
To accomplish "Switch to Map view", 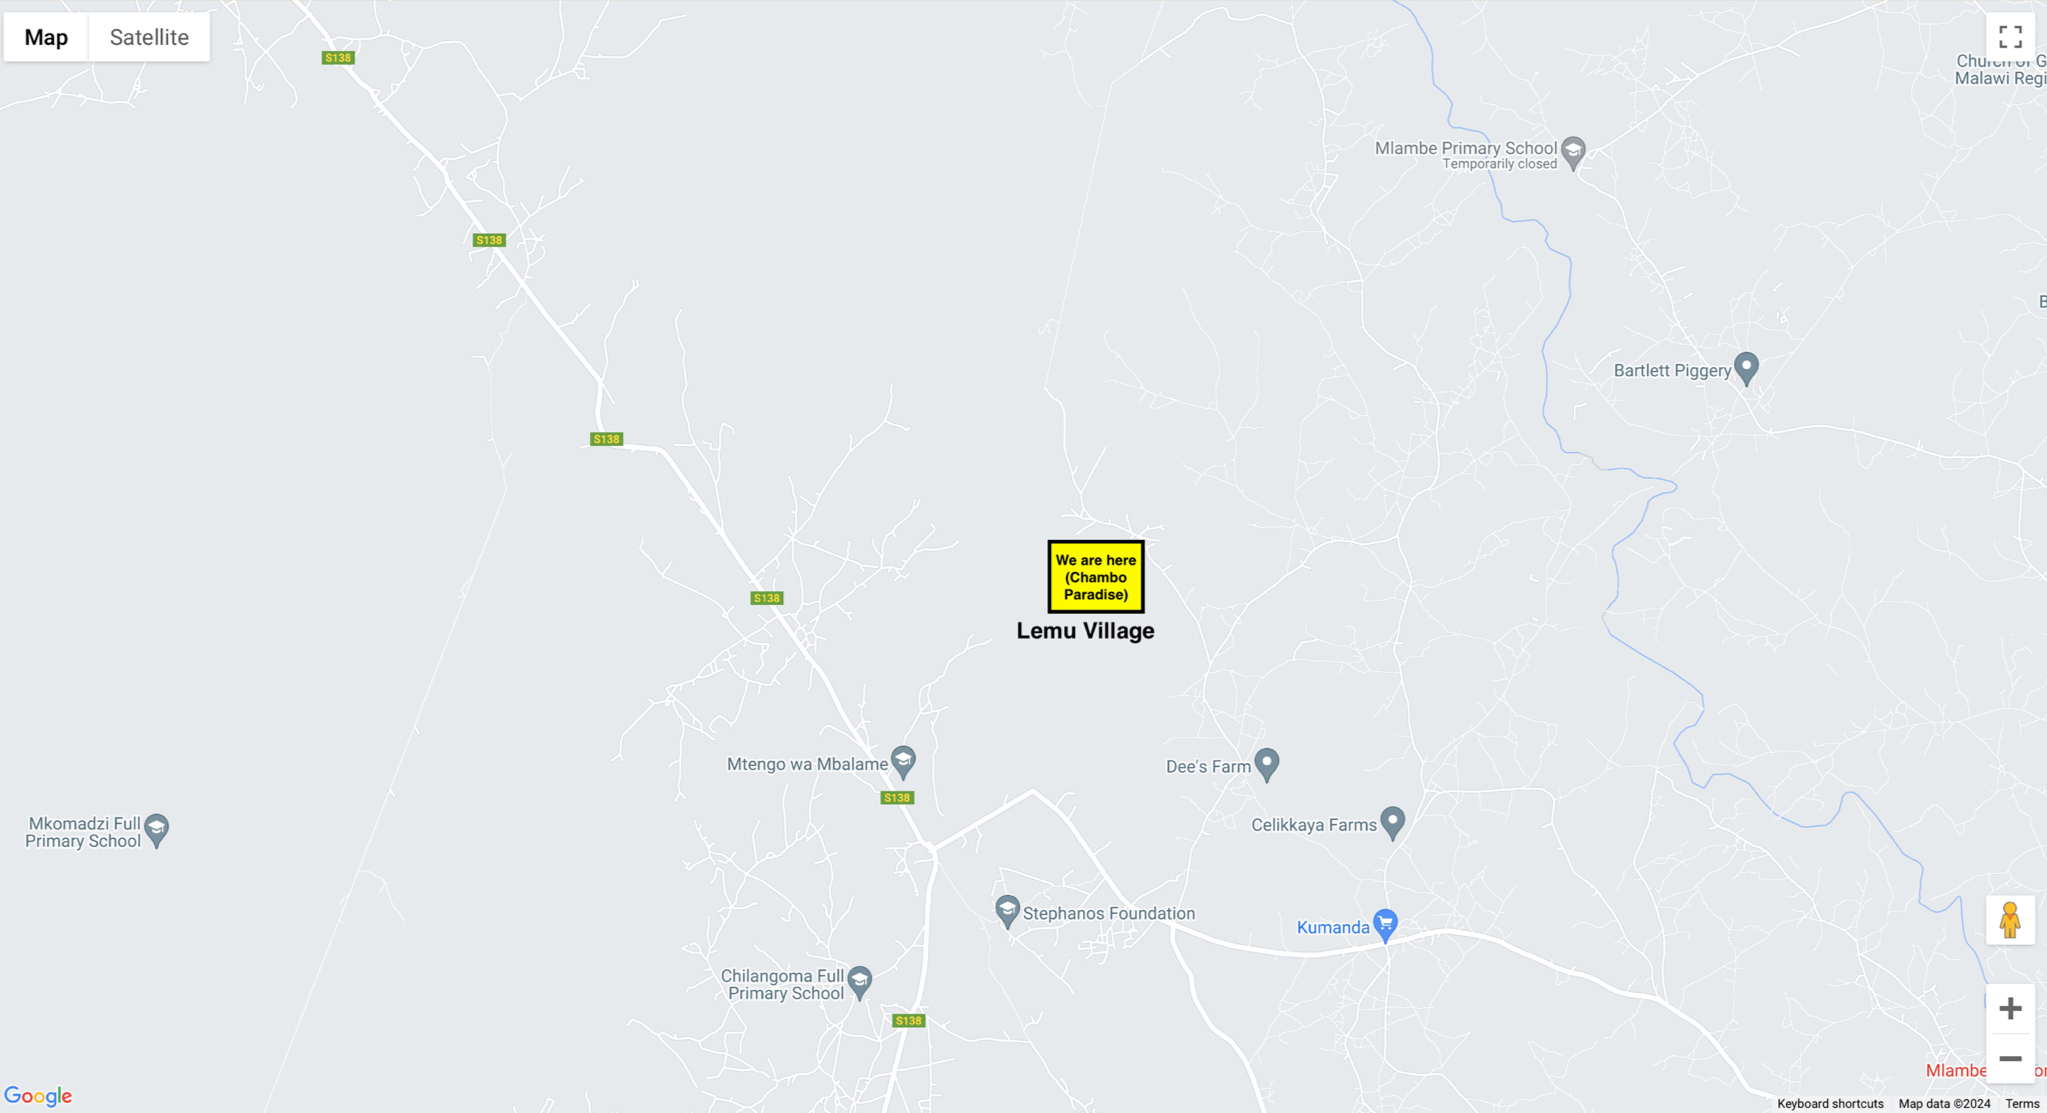I will (46, 37).
